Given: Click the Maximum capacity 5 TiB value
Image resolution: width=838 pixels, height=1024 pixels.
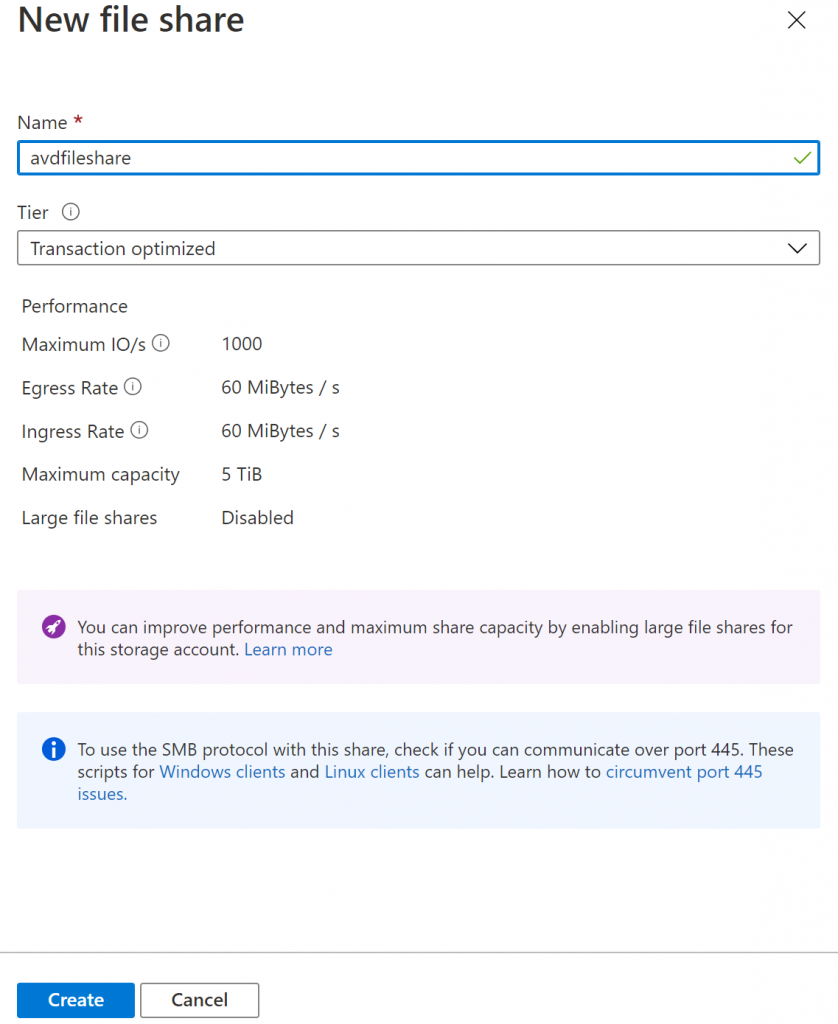Looking at the screenshot, I should [242, 474].
